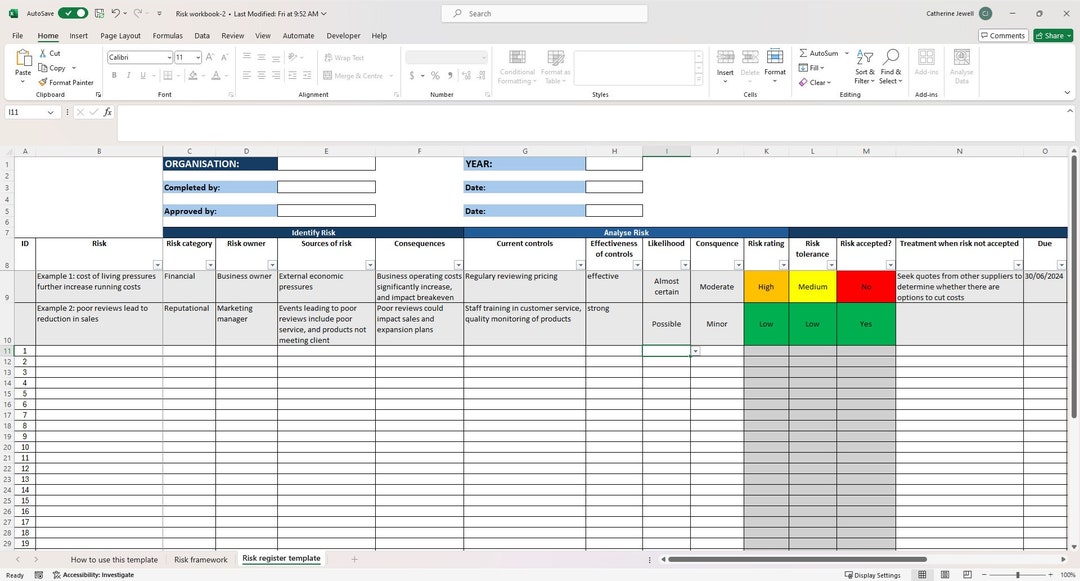Open the Likelihood dropdown on the selected cell

(x=694, y=351)
